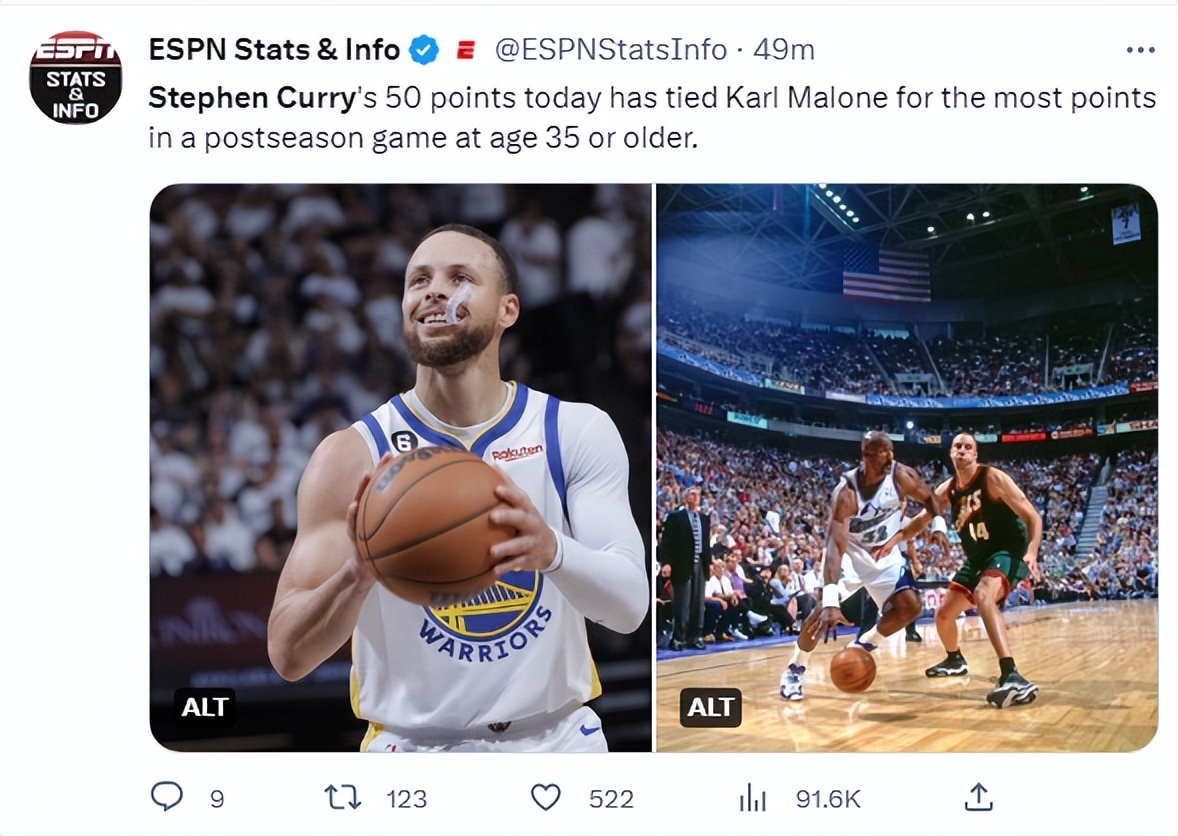Click the 91.6K views count
1178x836 pixels.
(x=828, y=799)
